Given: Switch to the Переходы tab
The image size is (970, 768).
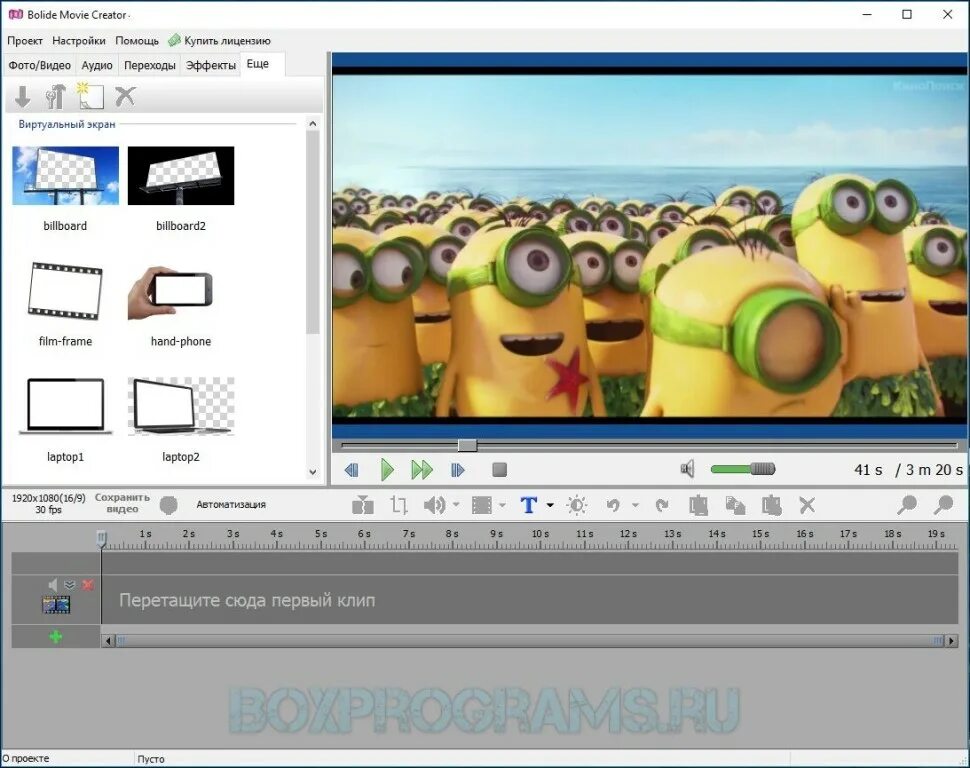Looking at the screenshot, I should coord(150,65).
